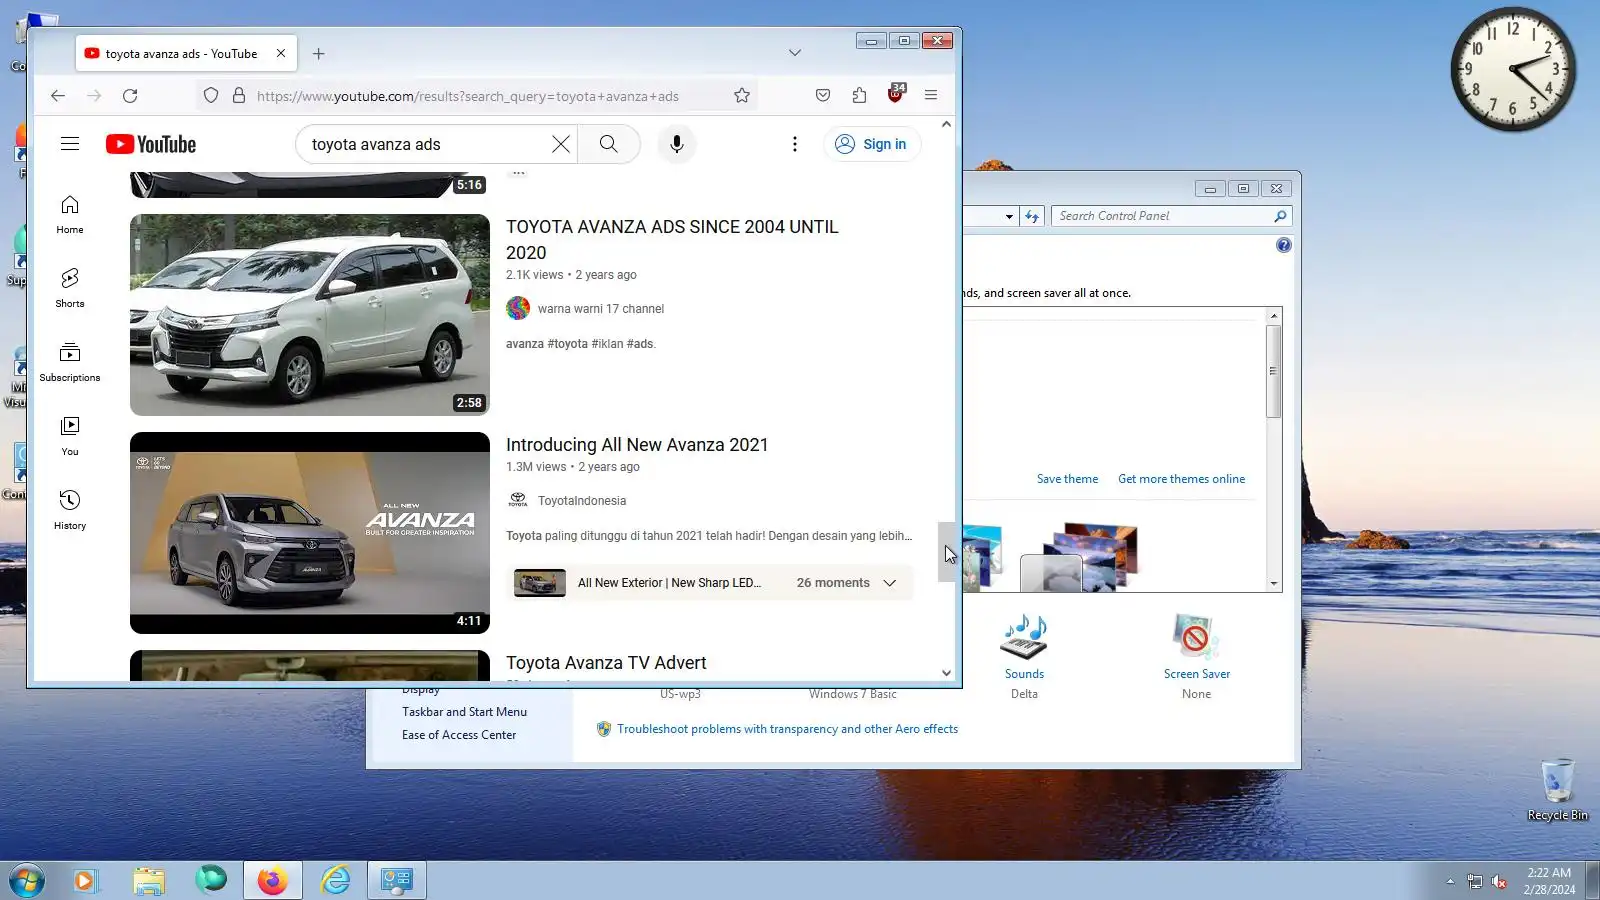
Task: Sign in to YouTube
Action: click(871, 144)
